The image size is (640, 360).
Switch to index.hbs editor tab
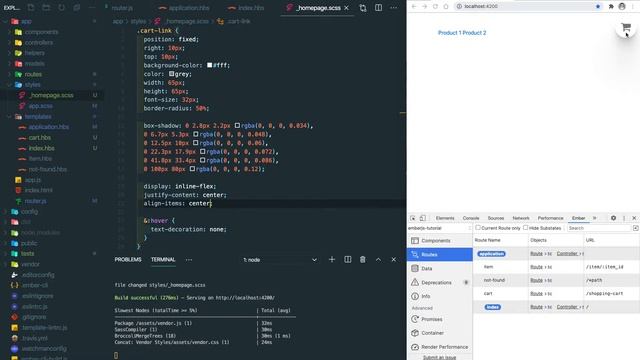pyautogui.click(x=246, y=8)
